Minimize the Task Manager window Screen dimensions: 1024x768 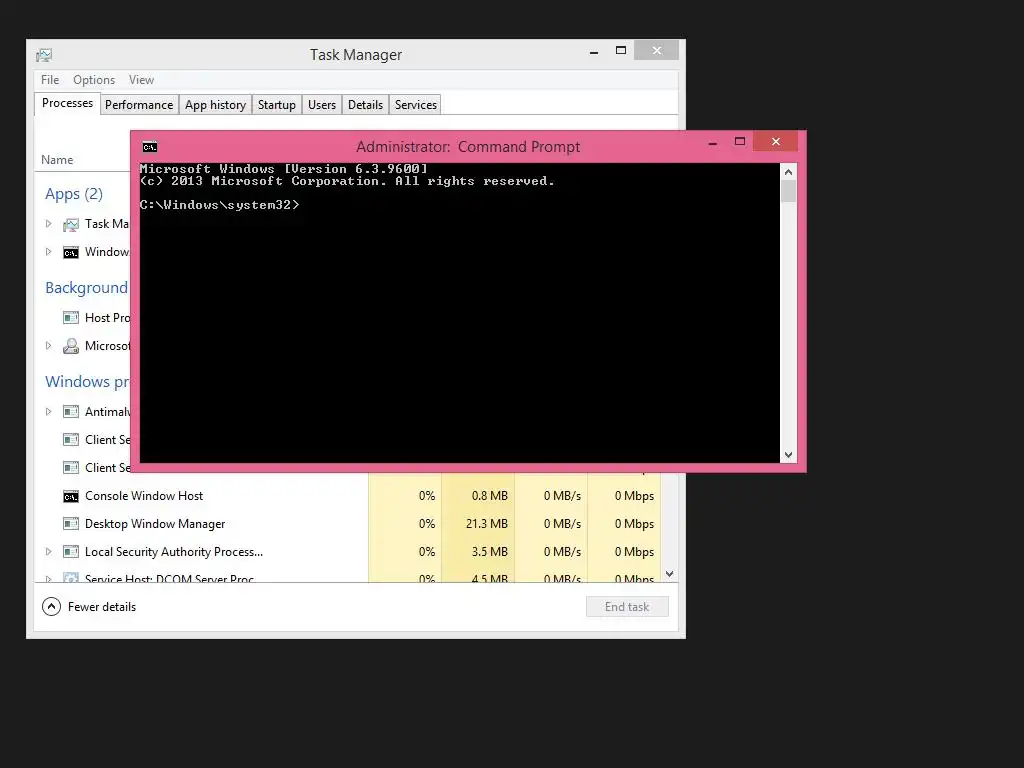pos(594,51)
